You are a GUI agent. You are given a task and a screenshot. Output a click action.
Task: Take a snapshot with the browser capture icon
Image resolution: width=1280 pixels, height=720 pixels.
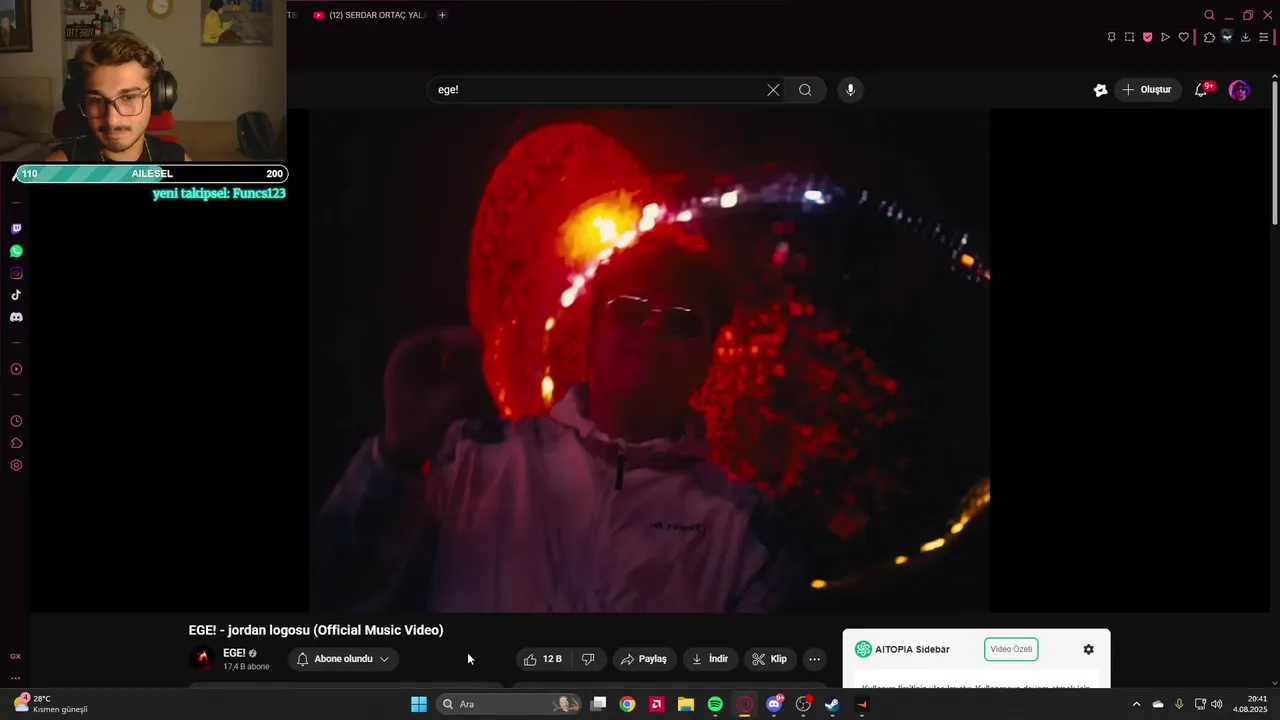pos(1129,37)
